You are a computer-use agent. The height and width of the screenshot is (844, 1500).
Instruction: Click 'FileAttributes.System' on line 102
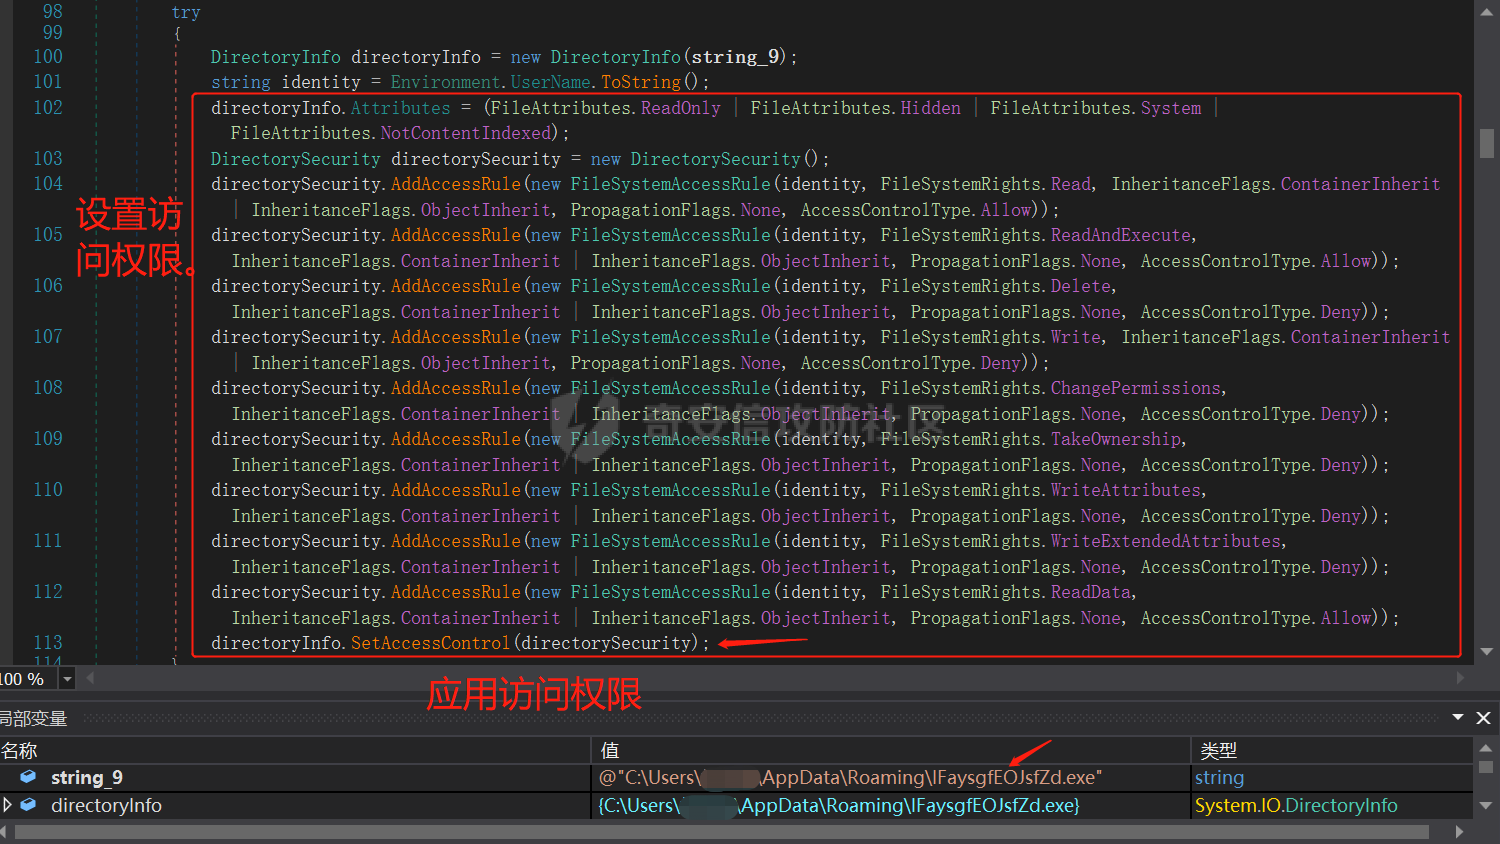pos(1096,108)
